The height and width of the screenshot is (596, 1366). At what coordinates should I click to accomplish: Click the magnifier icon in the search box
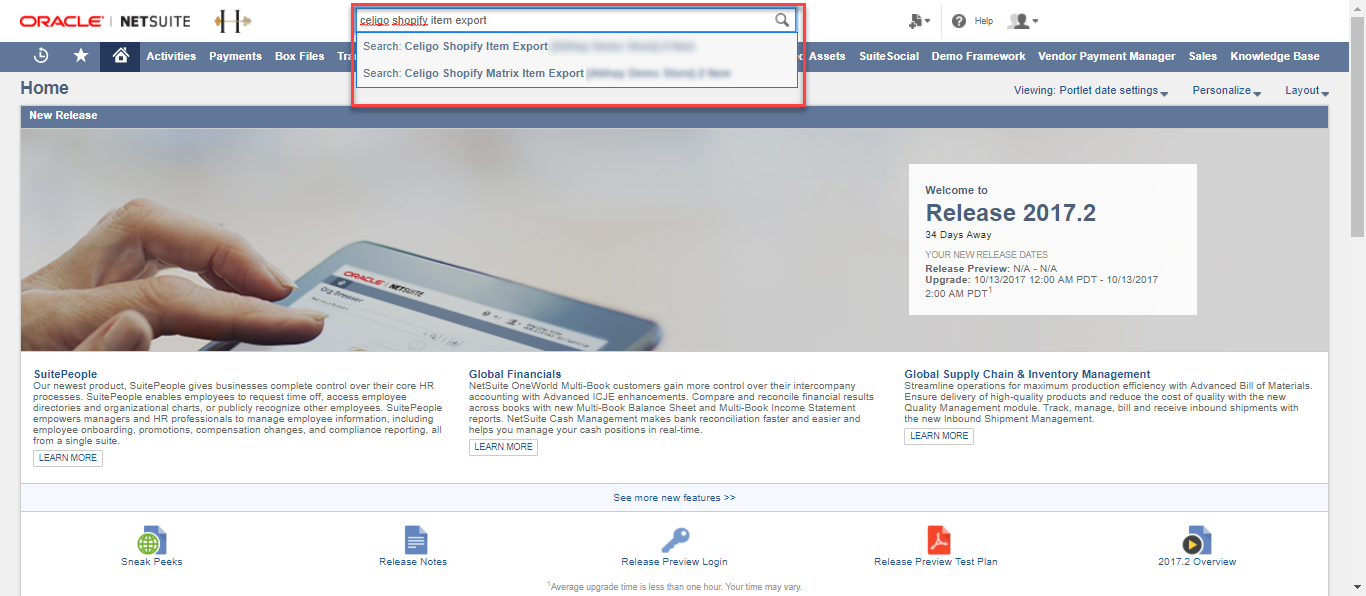coord(782,20)
